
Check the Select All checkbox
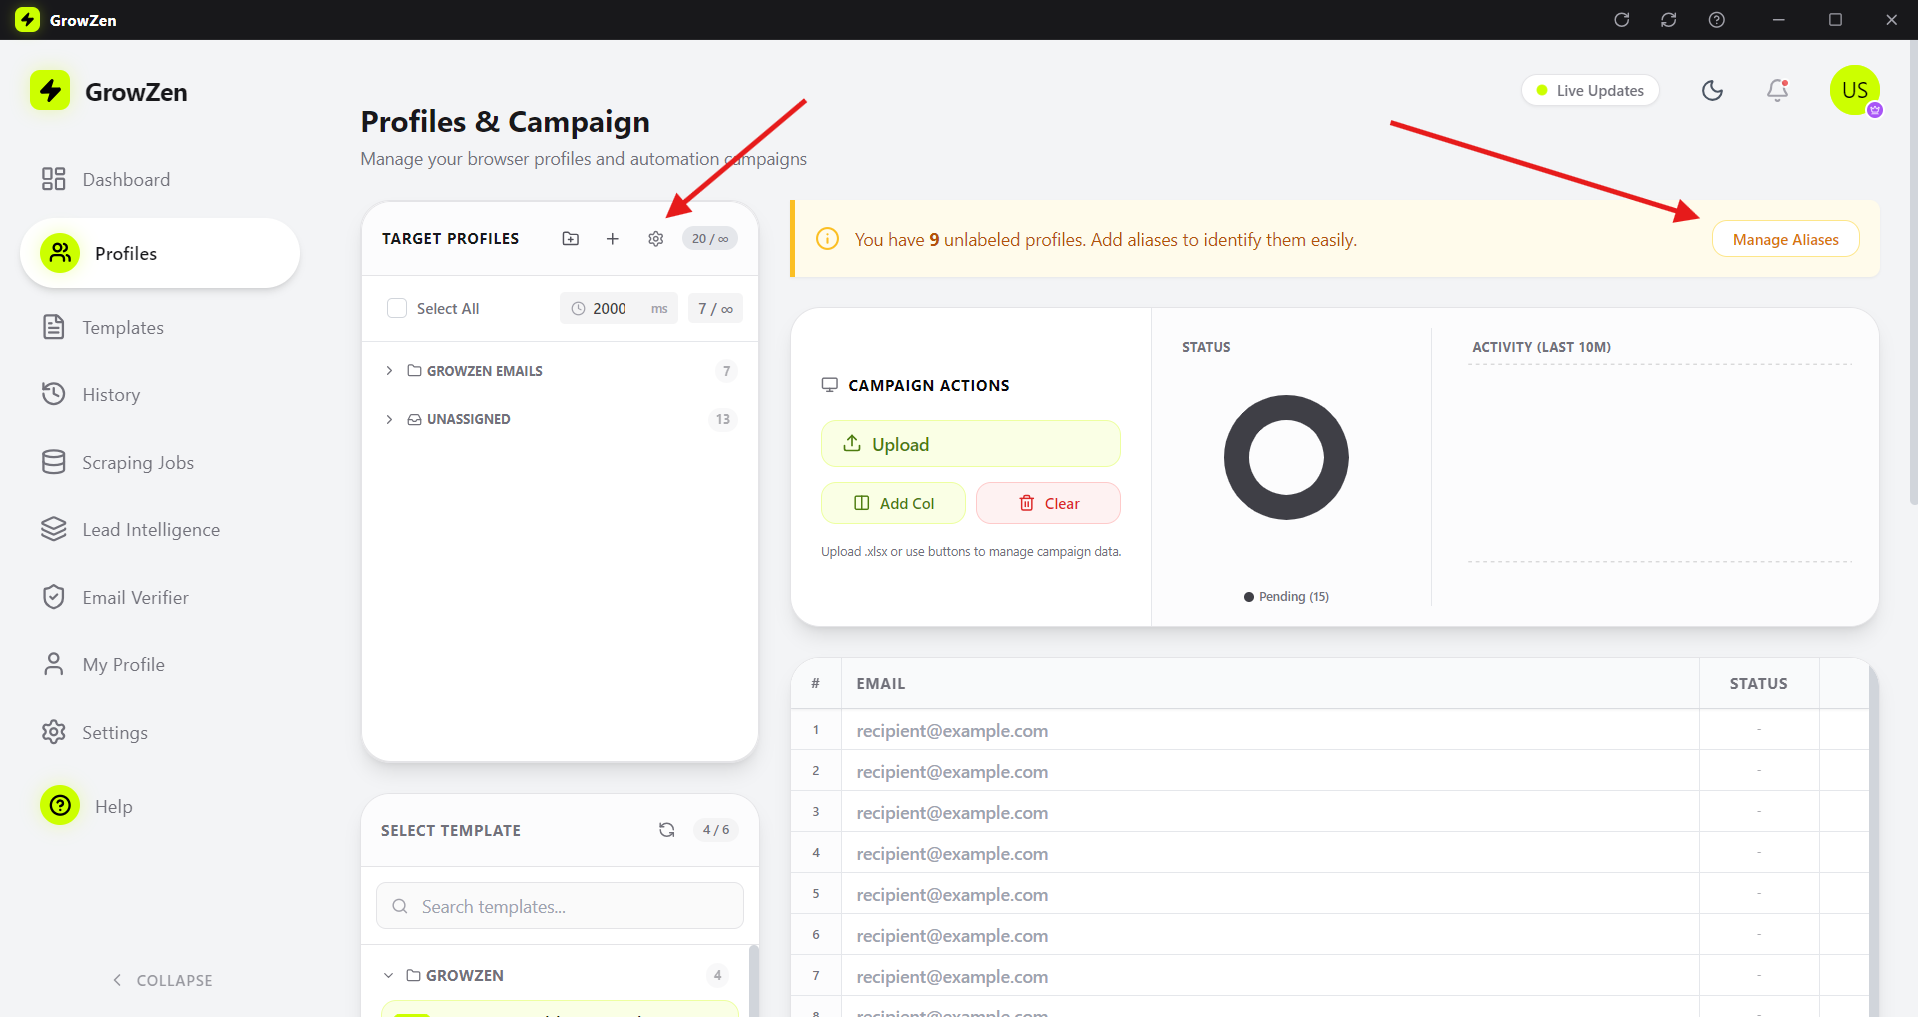coord(397,309)
